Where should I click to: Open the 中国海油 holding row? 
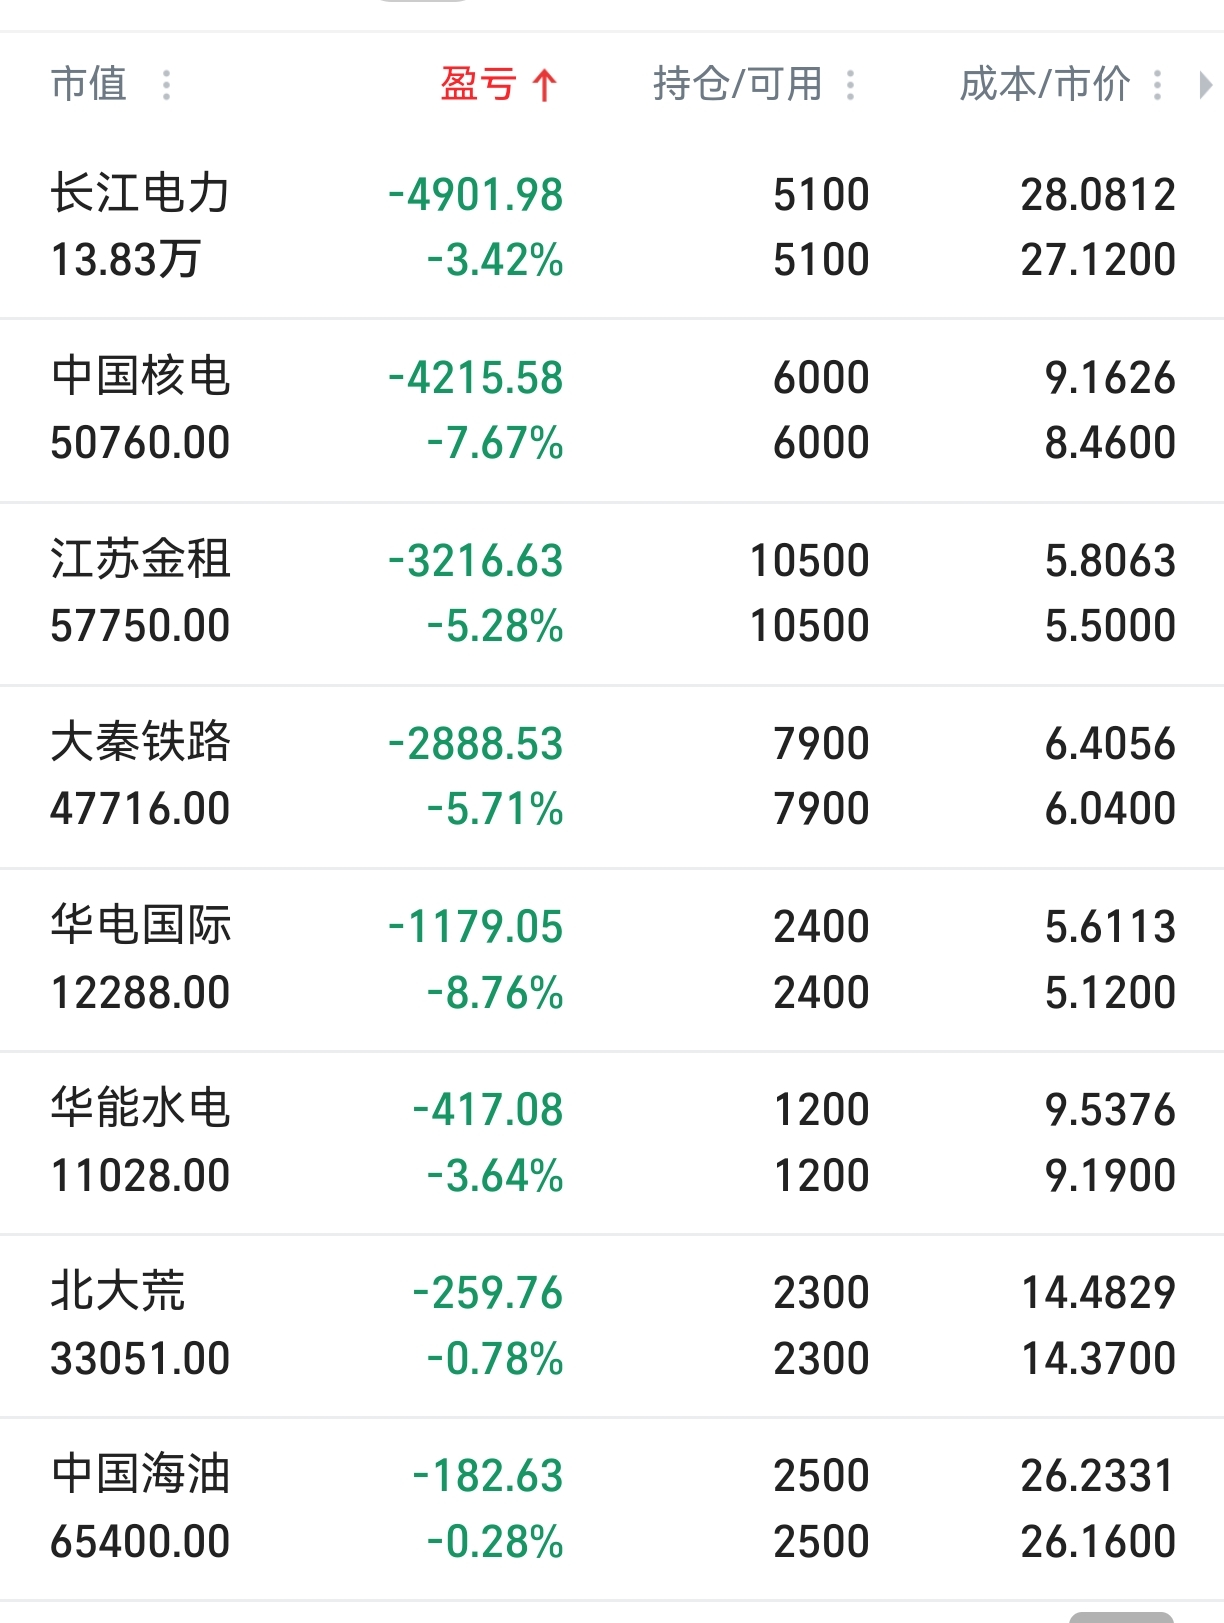612,1508
